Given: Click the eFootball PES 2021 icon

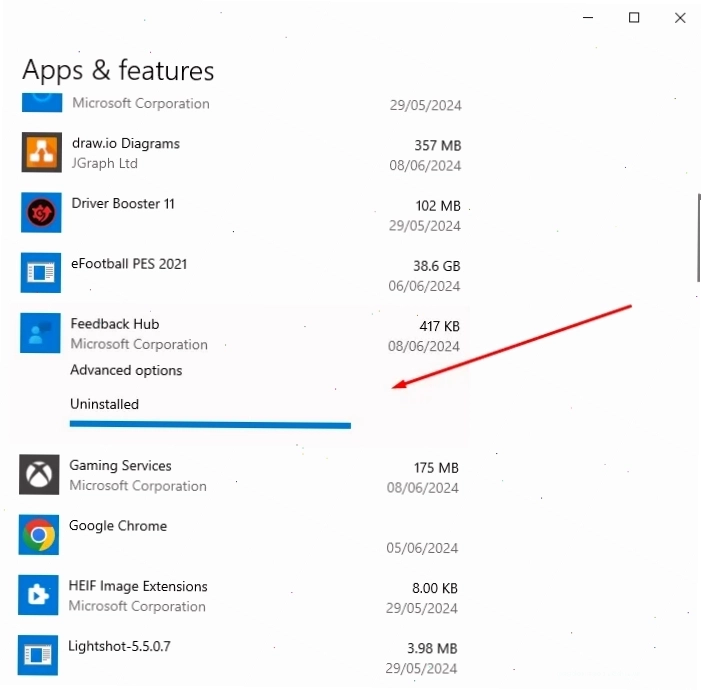Looking at the screenshot, I should click(41, 272).
